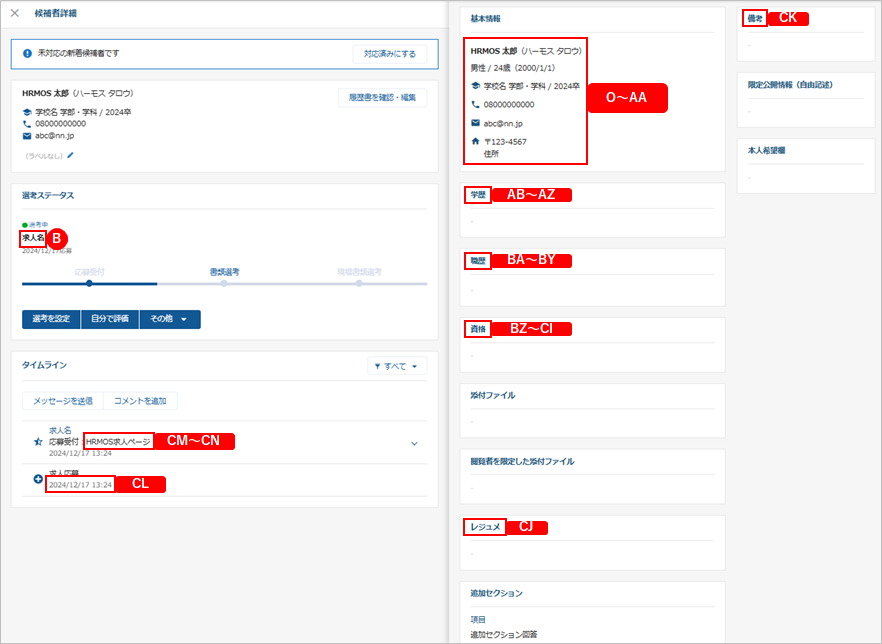This screenshot has width=882, height=644.
Task: Click the 自分で評価 button
Action: (109, 319)
